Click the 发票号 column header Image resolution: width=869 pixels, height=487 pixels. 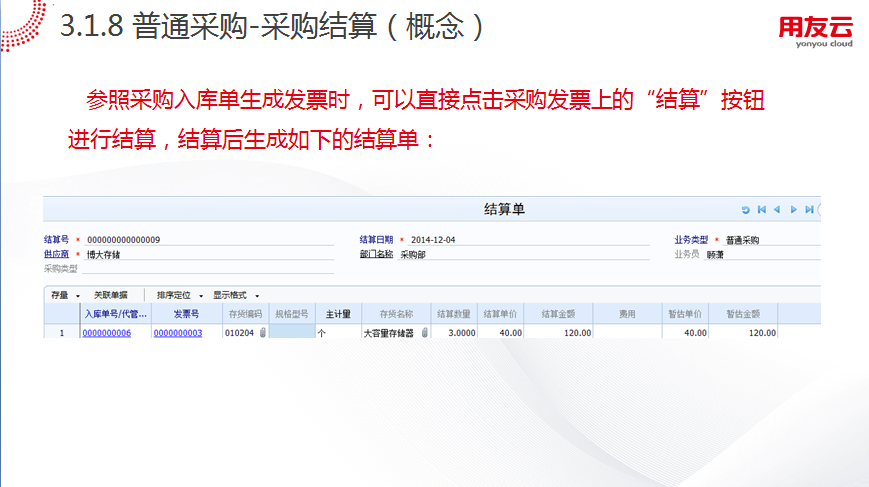click(187, 314)
